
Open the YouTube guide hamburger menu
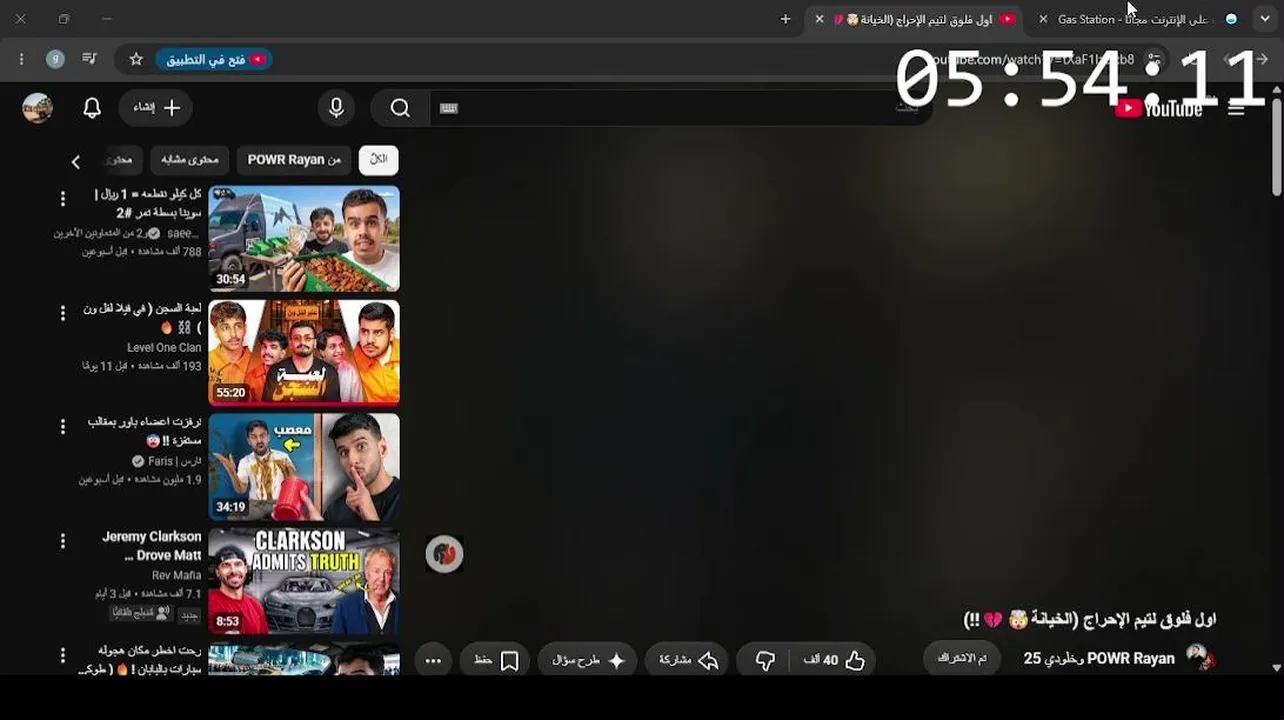point(1236,108)
